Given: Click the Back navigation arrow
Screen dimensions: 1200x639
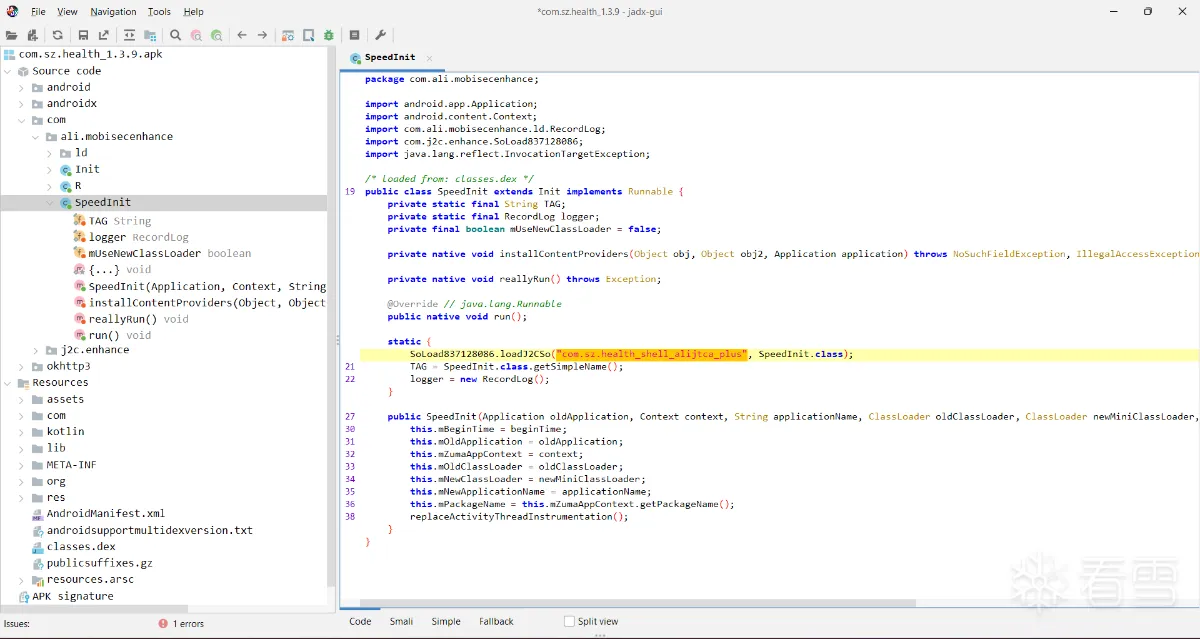Looking at the screenshot, I should pyautogui.click(x=242, y=35).
